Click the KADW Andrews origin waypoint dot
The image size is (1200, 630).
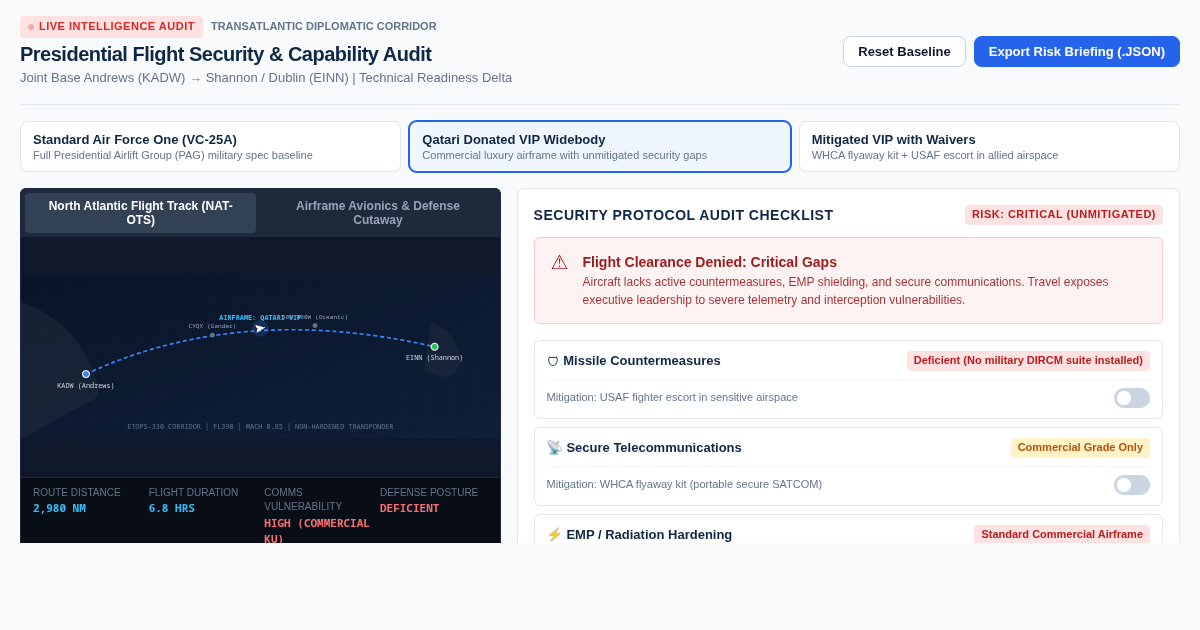(x=86, y=374)
